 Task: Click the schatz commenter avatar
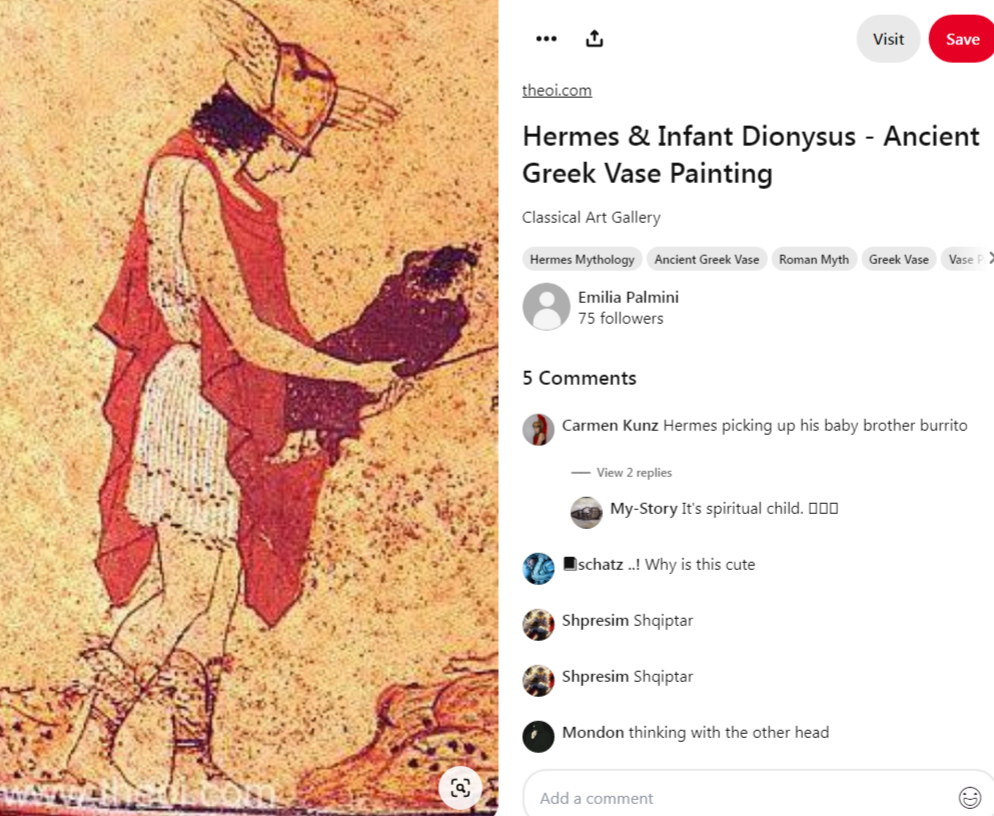coord(538,568)
